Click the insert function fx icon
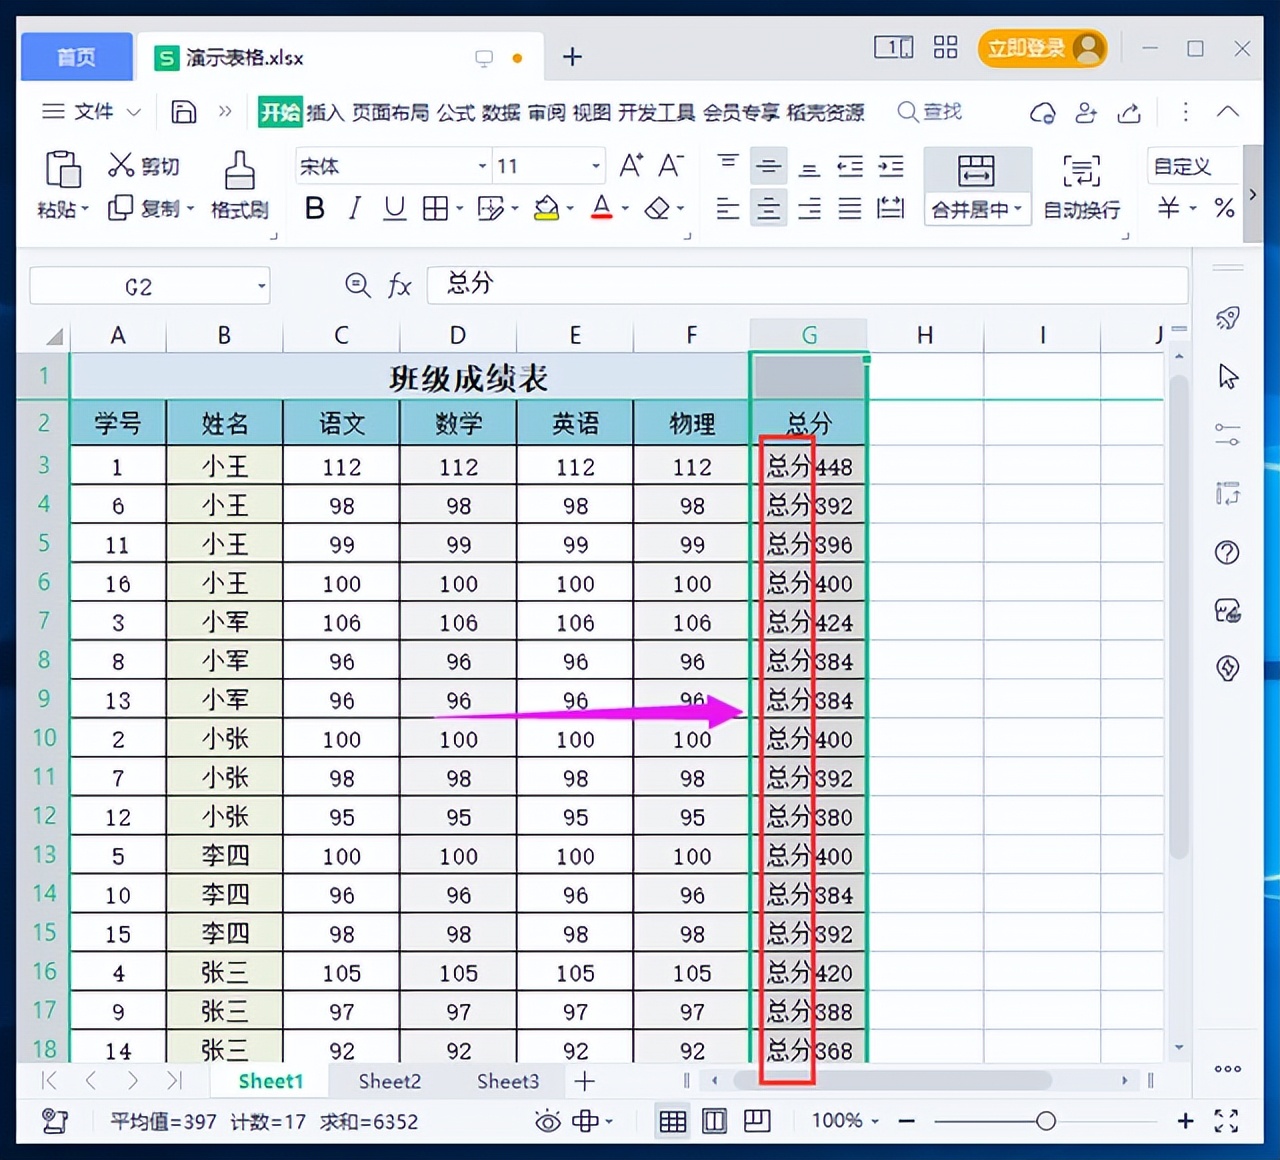Image resolution: width=1280 pixels, height=1160 pixels. coord(399,286)
